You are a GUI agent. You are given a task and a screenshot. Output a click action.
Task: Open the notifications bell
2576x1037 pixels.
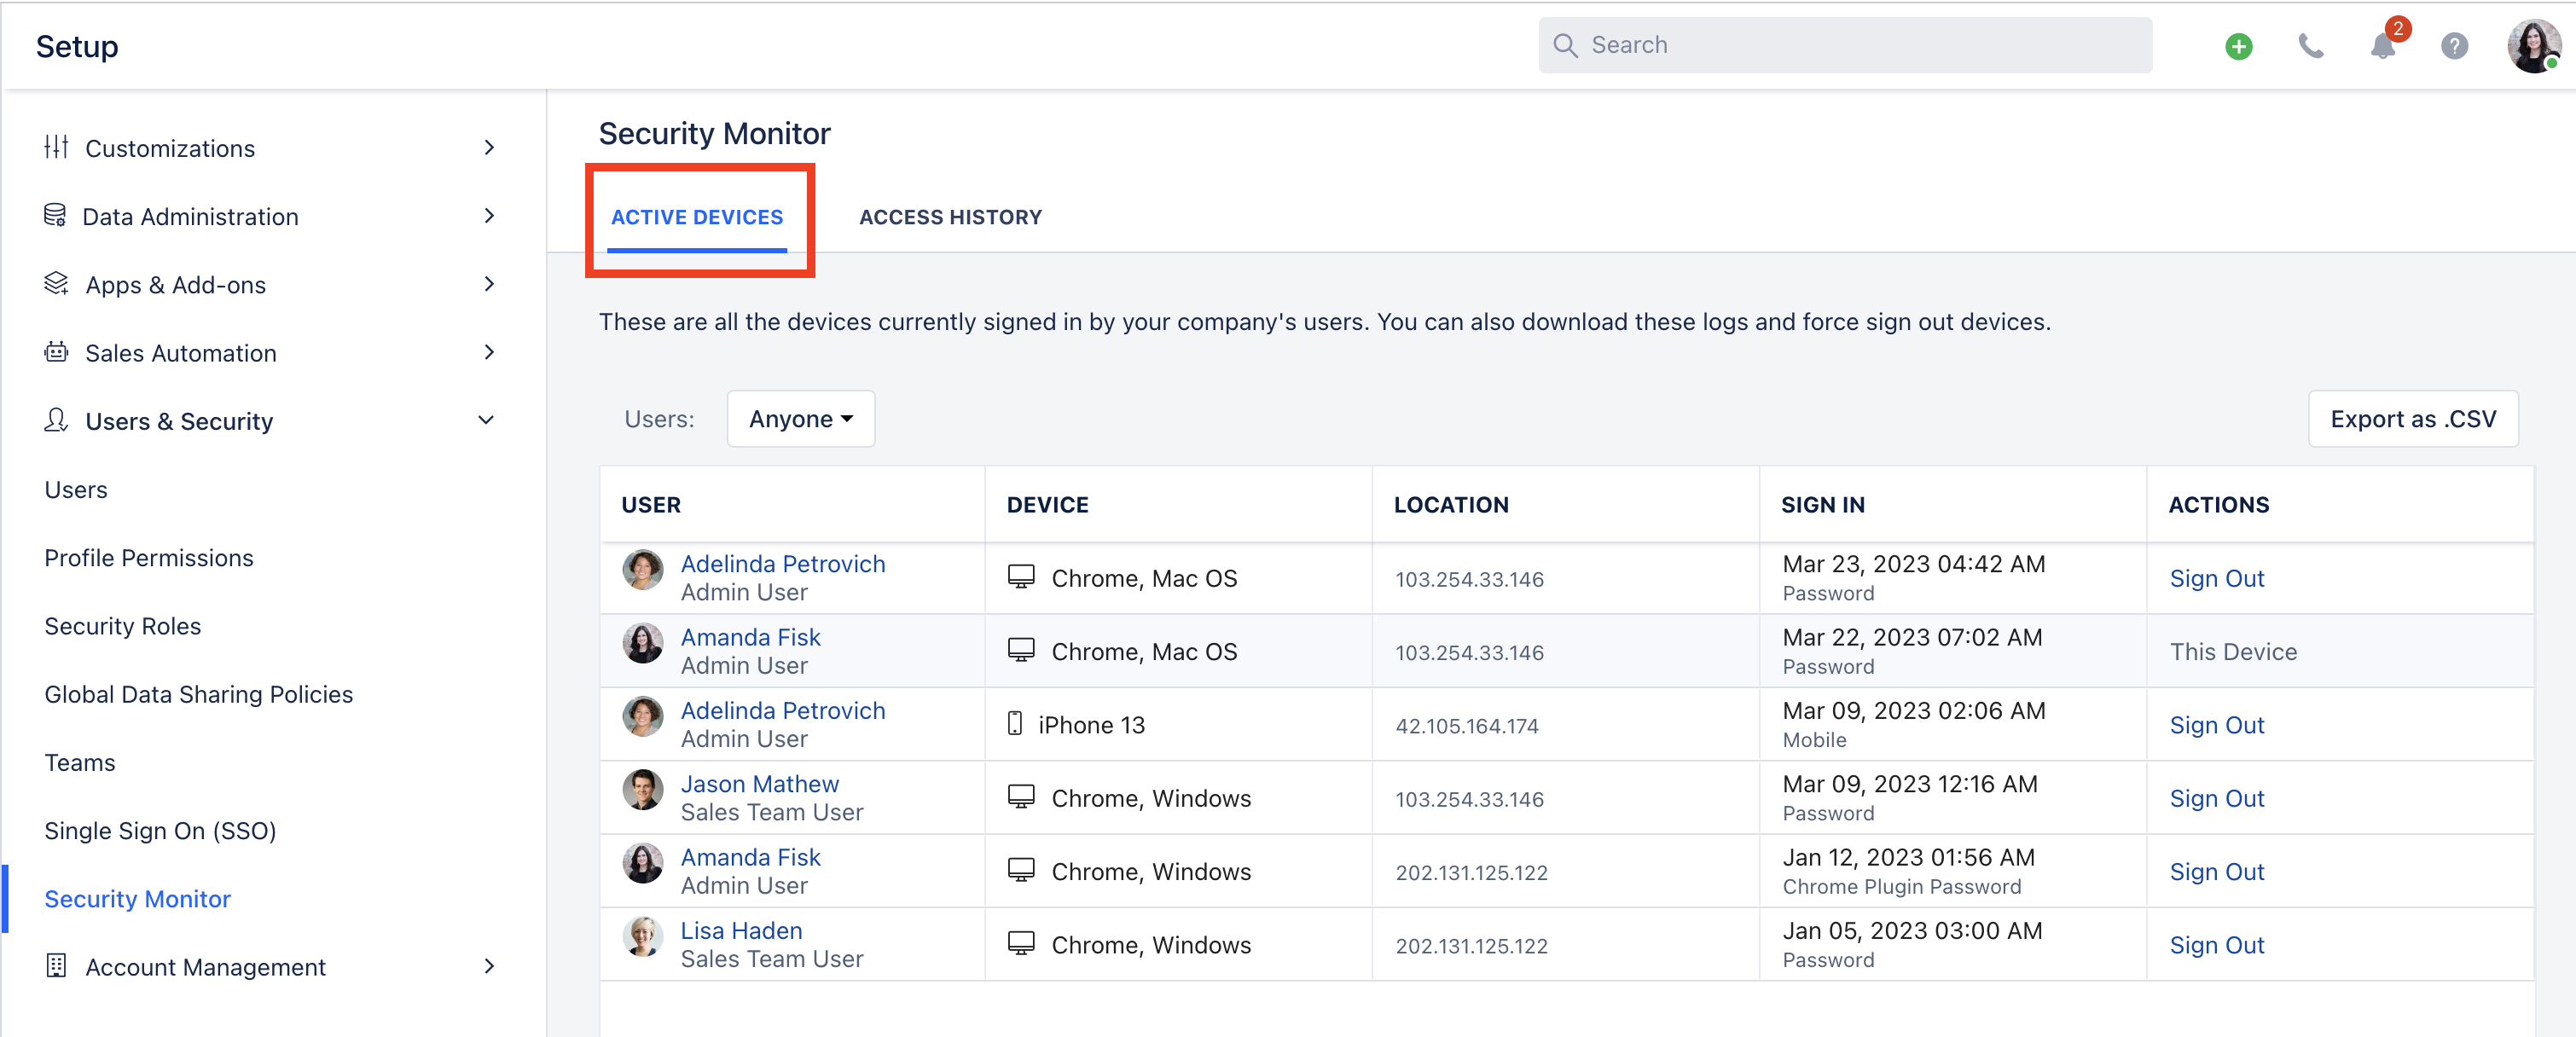[2383, 46]
